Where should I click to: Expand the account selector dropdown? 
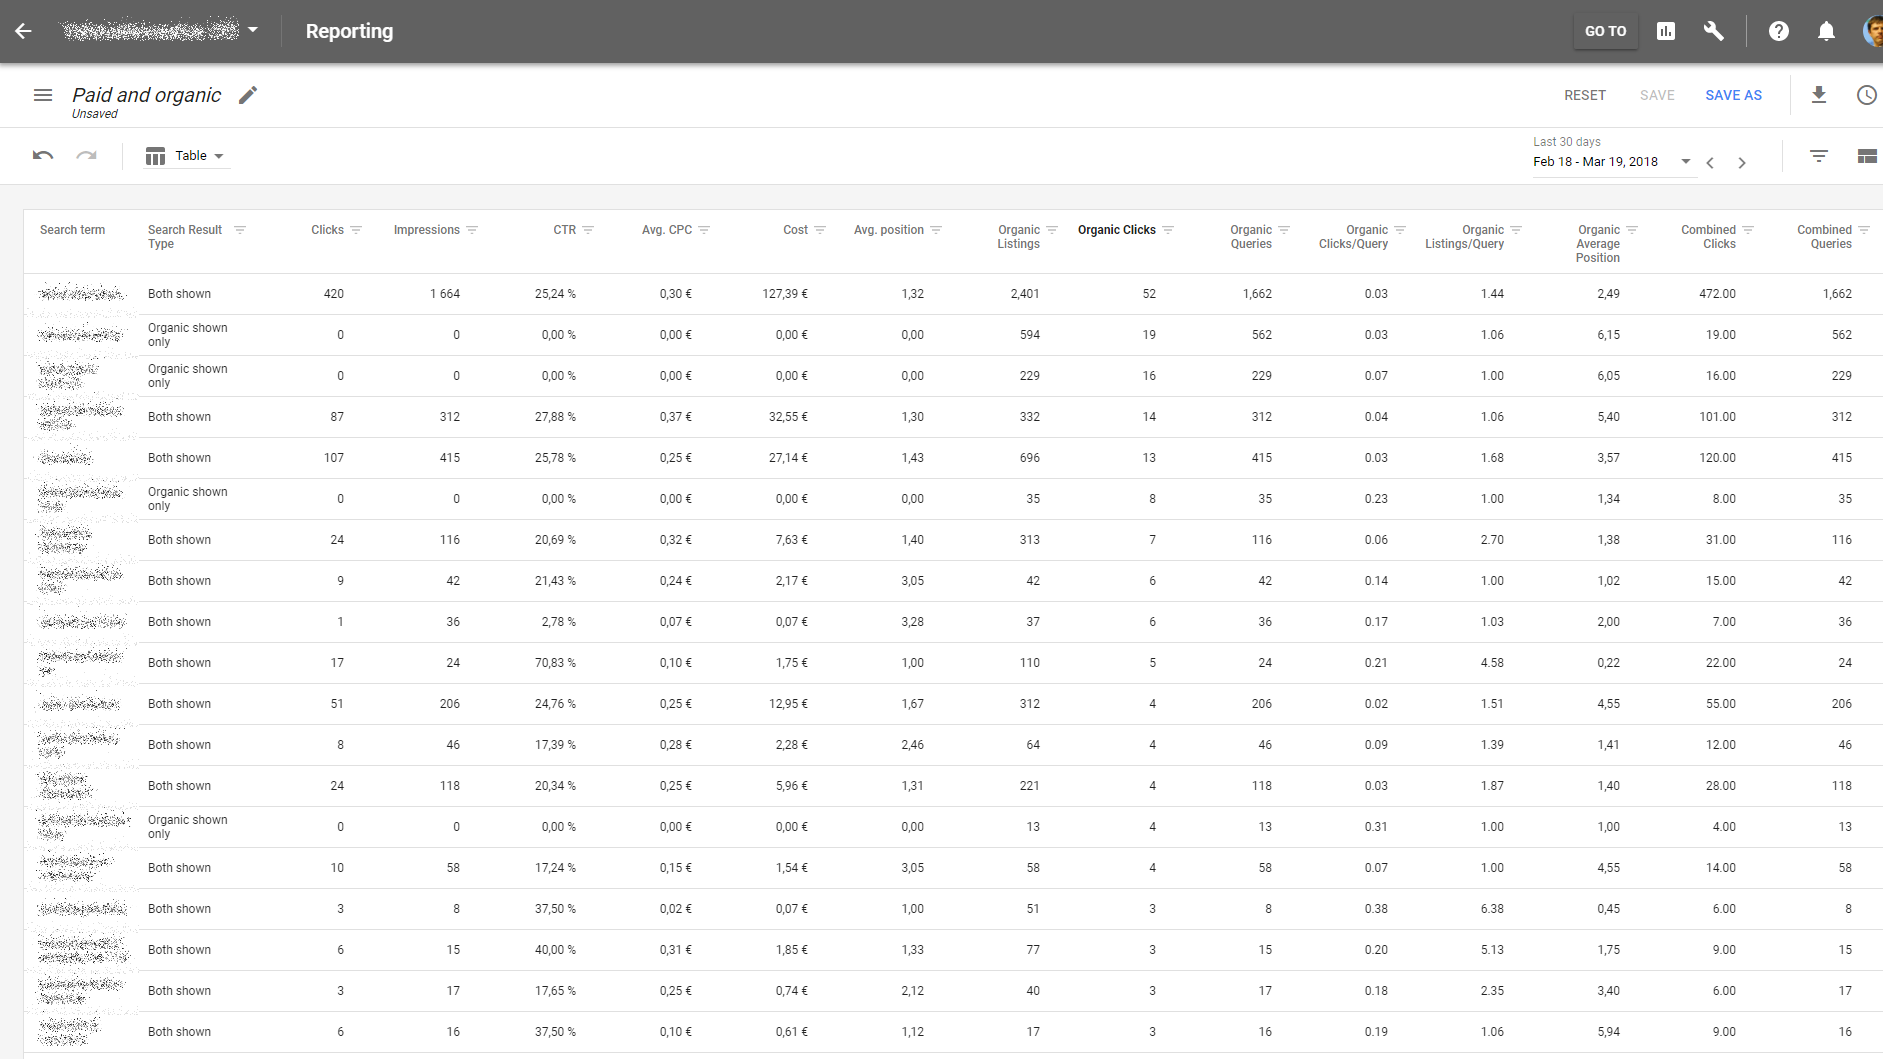[253, 30]
